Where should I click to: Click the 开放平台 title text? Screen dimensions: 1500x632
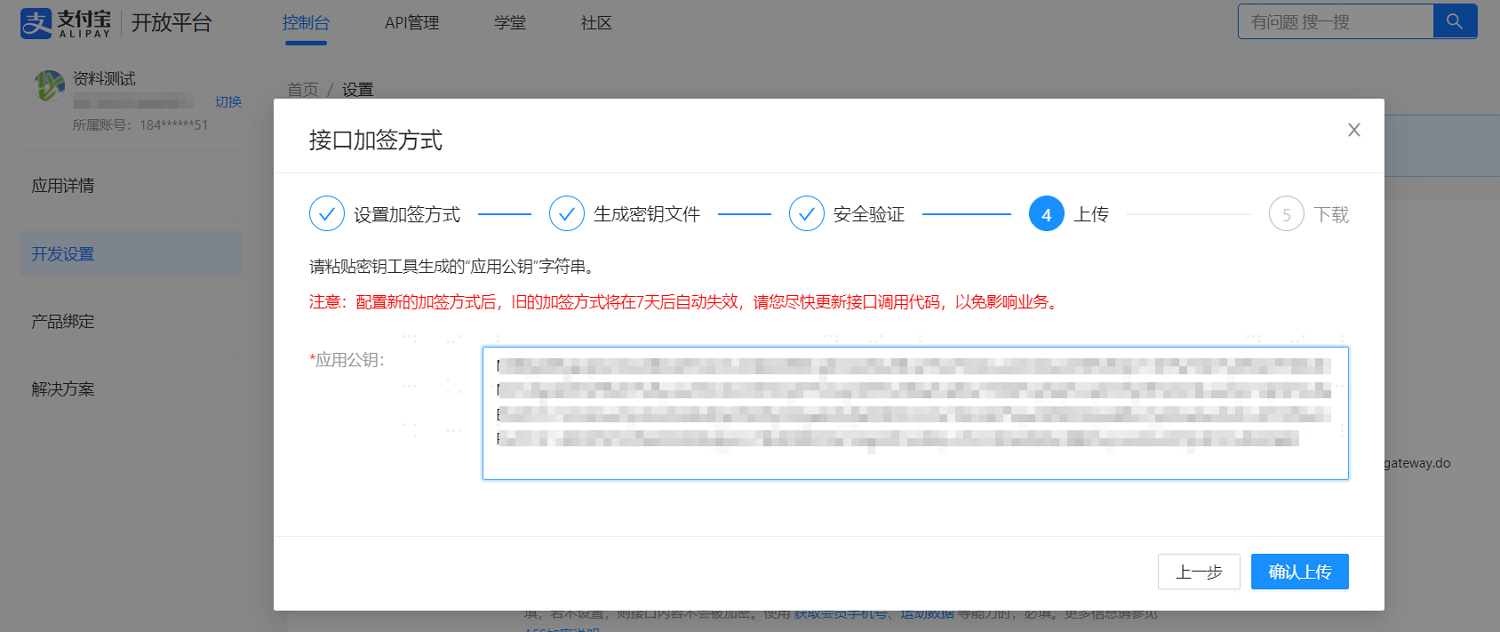click(x=172, y=23)
